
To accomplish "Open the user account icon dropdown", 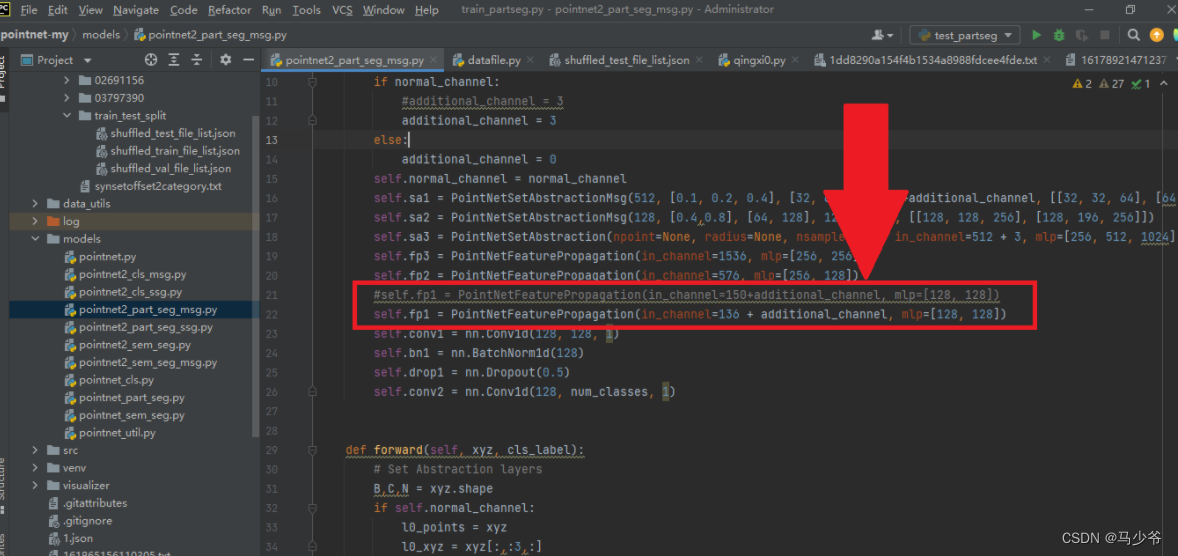I will coord(882,35).
